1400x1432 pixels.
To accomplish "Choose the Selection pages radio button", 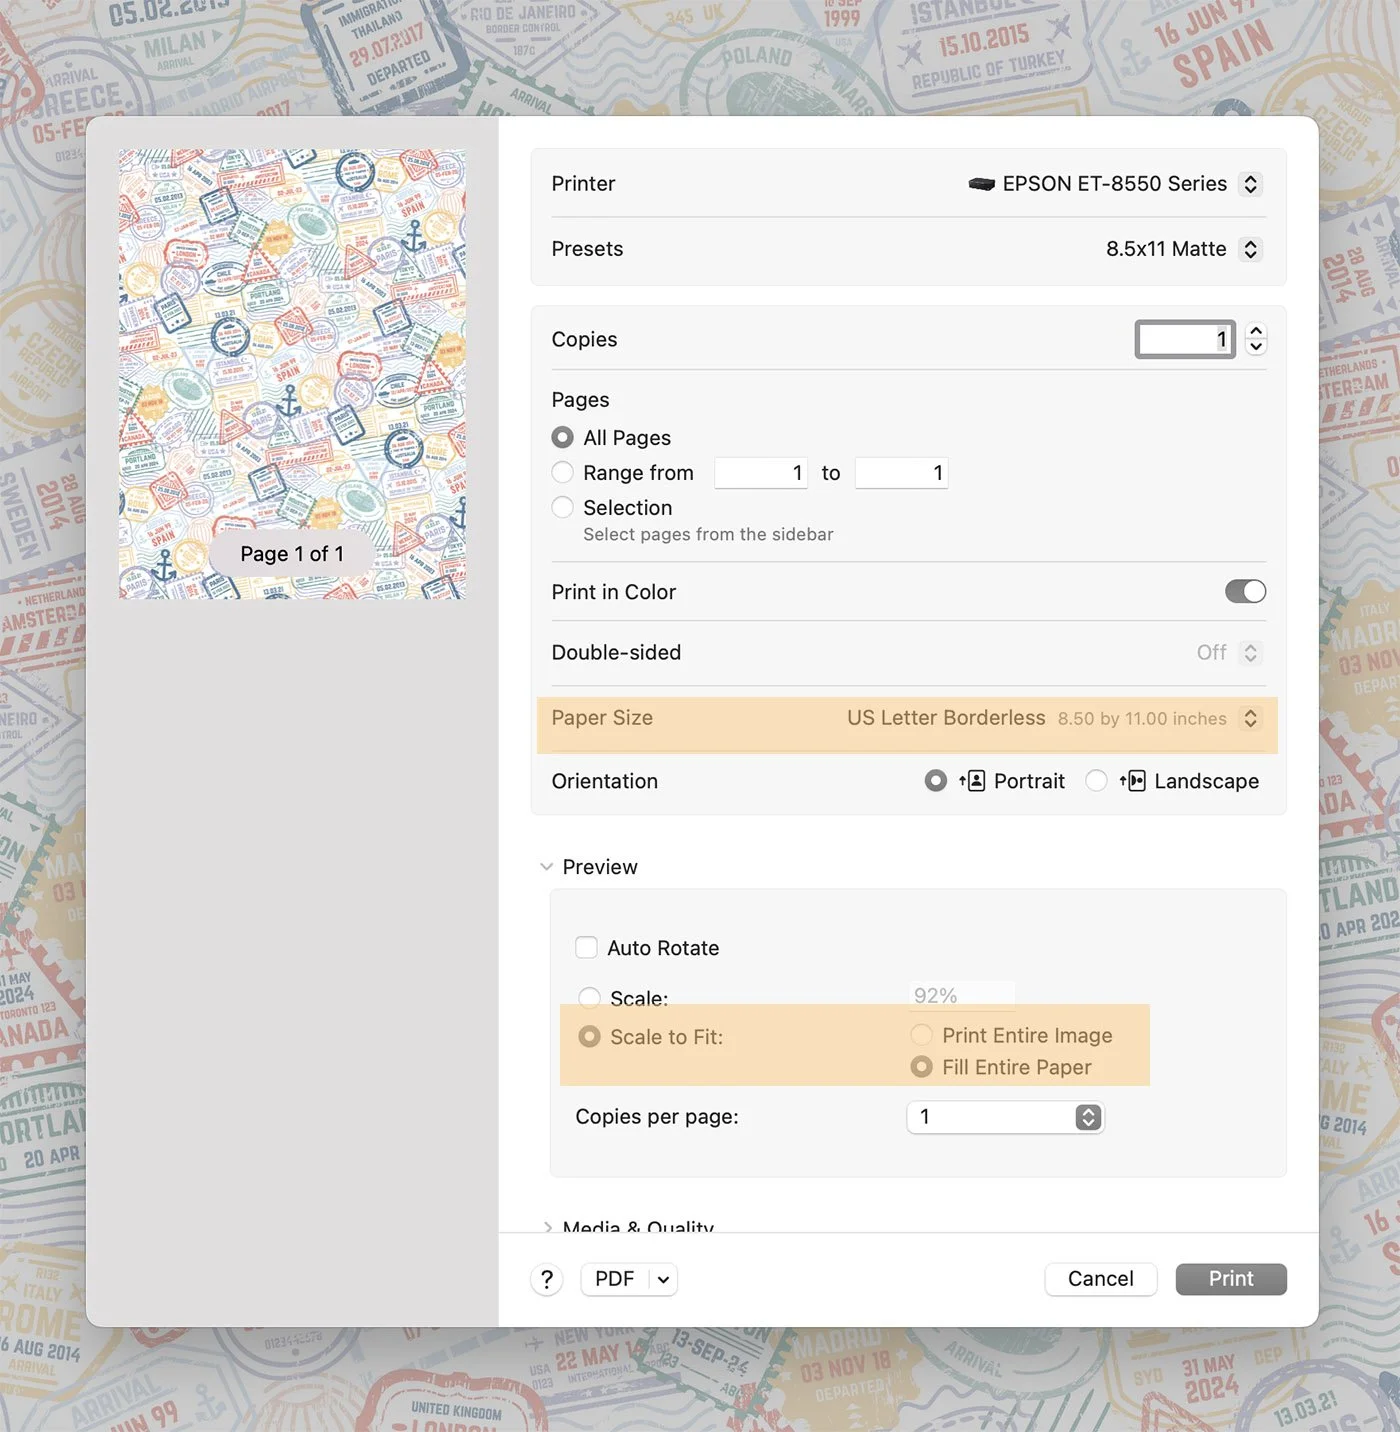I will (563, 508).
